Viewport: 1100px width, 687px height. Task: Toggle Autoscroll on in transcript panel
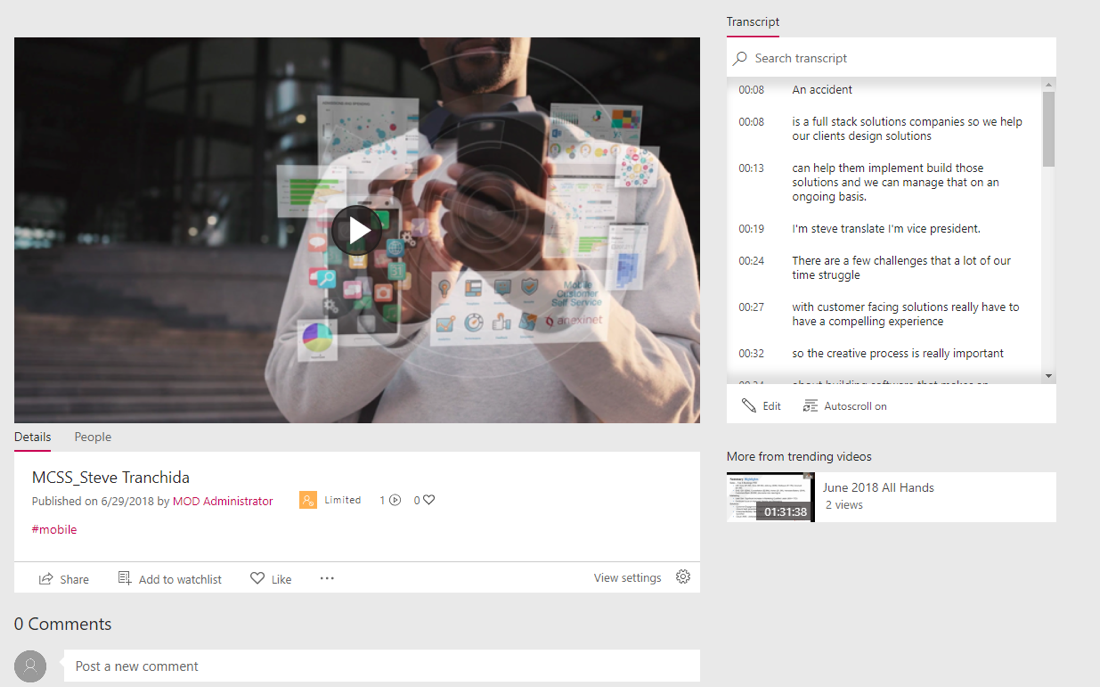pos(845,406)
